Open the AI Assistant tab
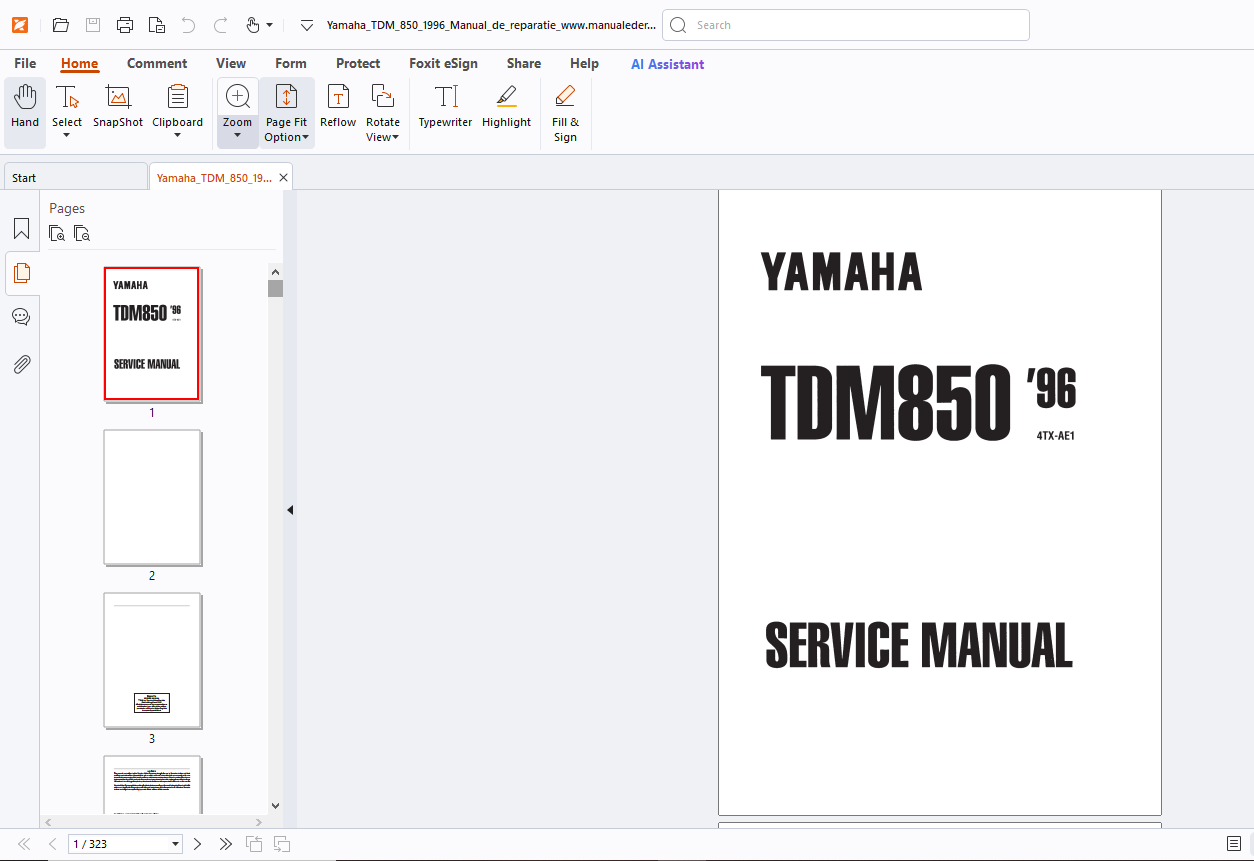Screen dimensions: 1254x861 click(x=667, y=64)
